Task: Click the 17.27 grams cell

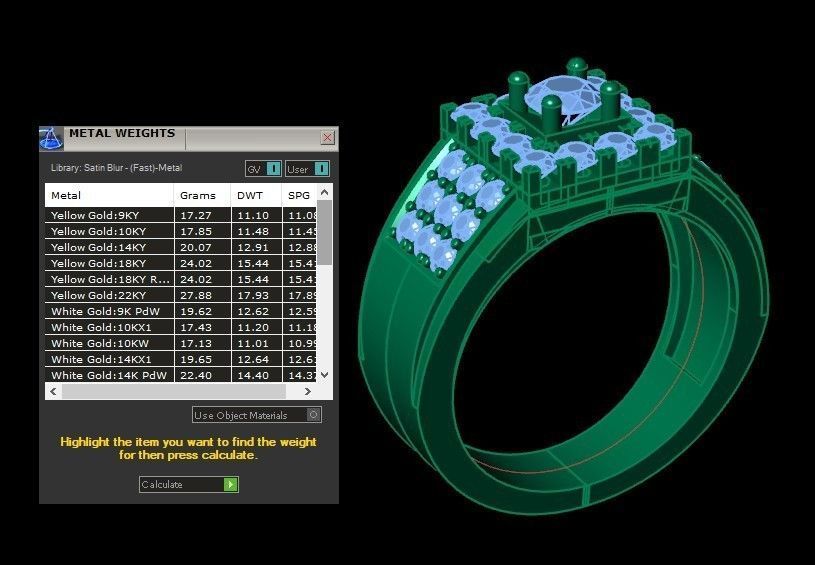Action: [x=203, y=215]
